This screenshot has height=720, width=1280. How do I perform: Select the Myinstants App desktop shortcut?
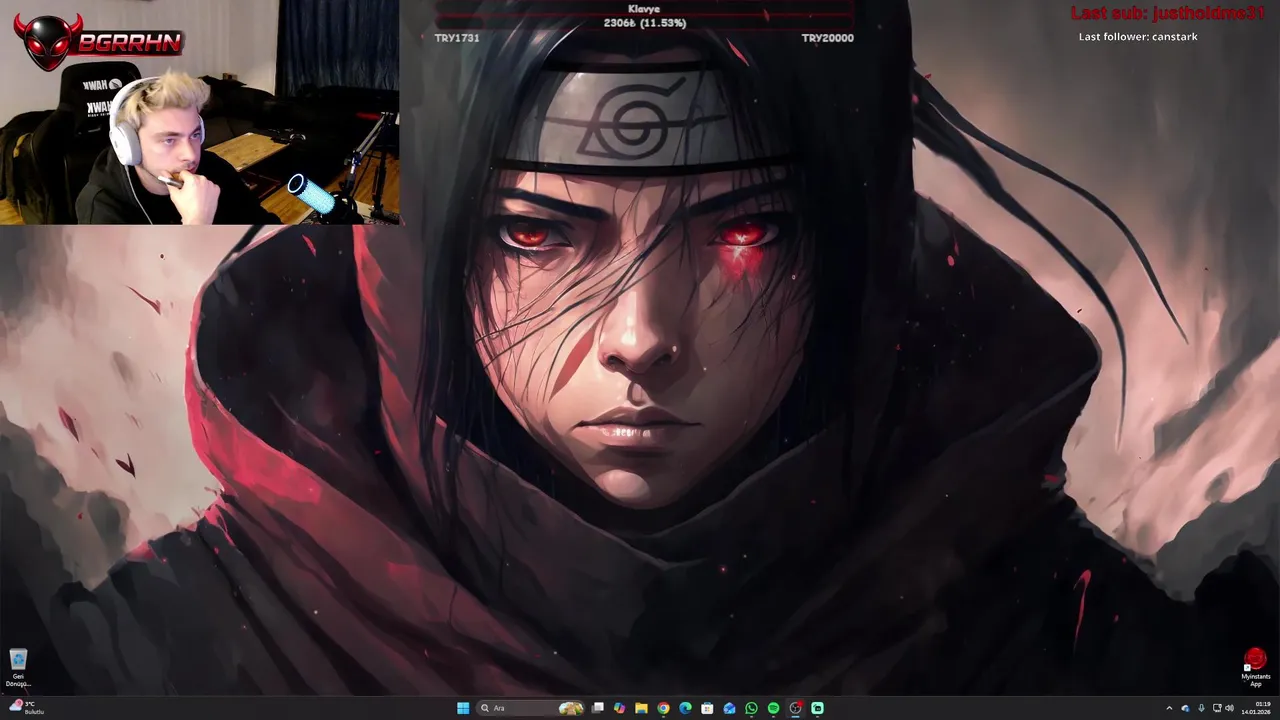(x=1255, y=668)
